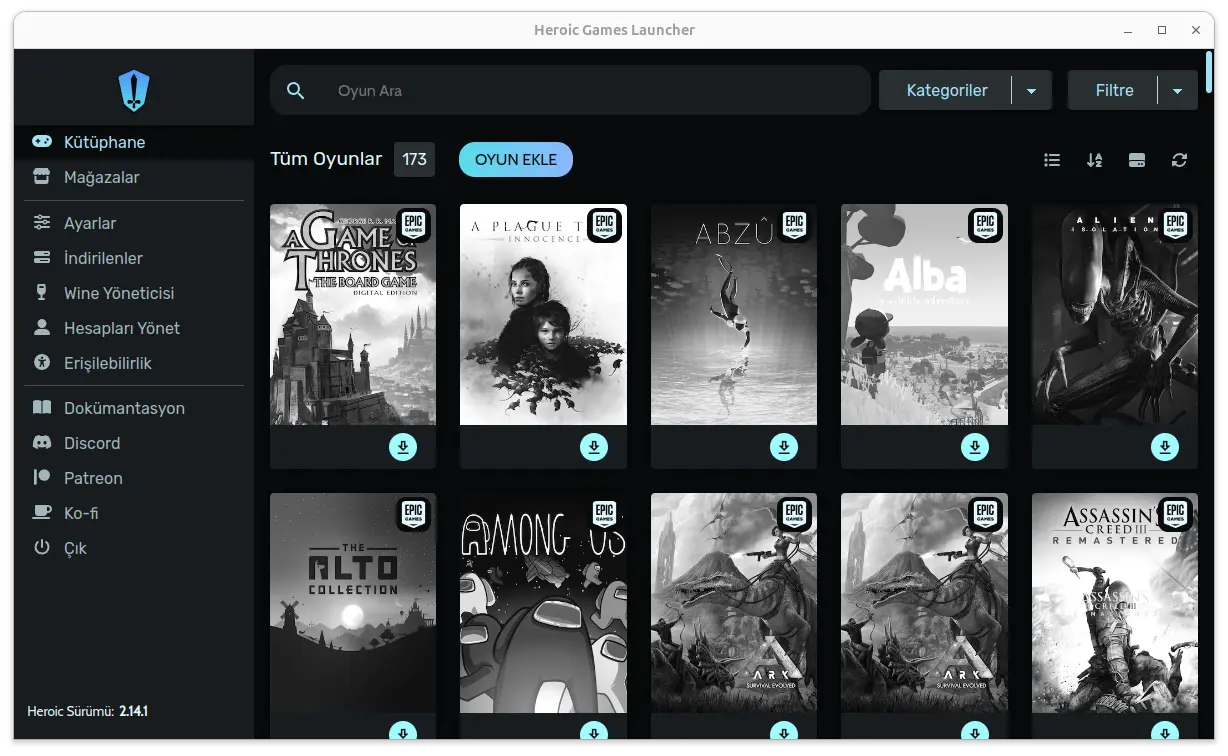
Task: Open Dokümantasyon documentation link
Action: [134, 408]
